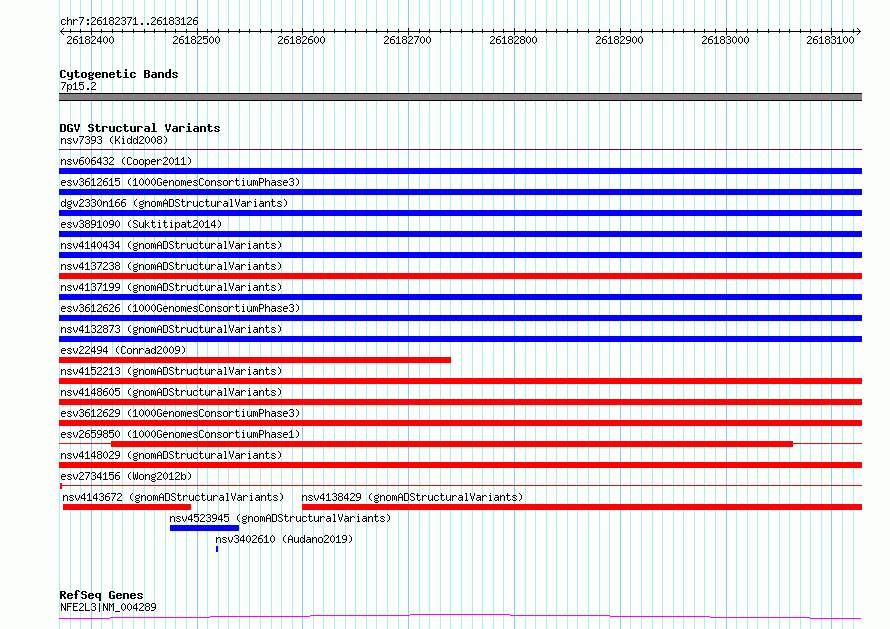Viewport: 890px width, 629px height.
Task: Click the red bar under nsv4148605
Action: coord(460,402)
